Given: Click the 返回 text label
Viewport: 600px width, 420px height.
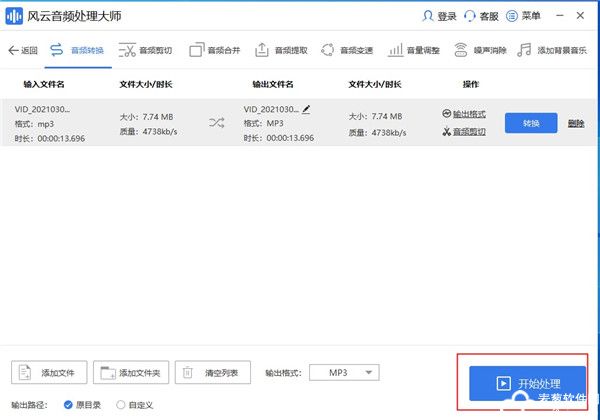Looking at the screenshot, I should tap(29, 50).
